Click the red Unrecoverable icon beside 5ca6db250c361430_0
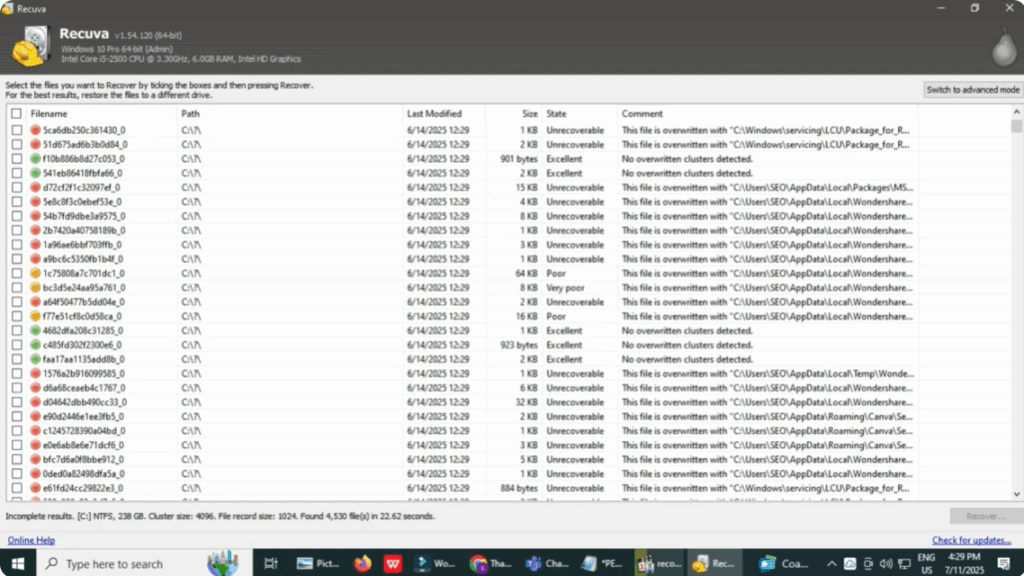 [35, 130]
